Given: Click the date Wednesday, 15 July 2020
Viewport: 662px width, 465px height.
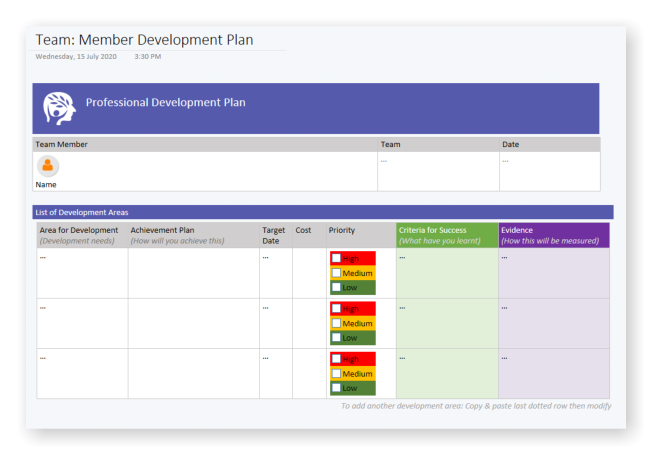Looking at the screenshot, I should [76, 57].
